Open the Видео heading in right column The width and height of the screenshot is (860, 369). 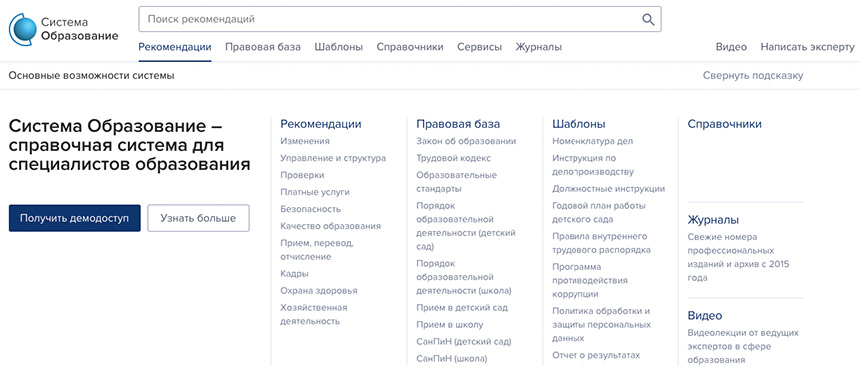pos(705,316)
